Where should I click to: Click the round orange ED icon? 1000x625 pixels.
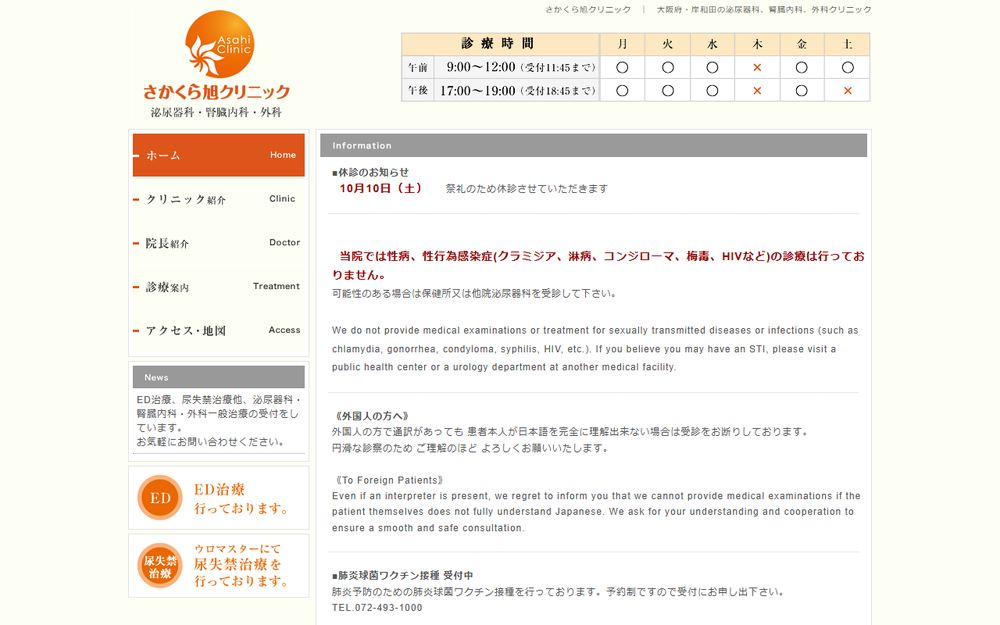tap(160, 497)
